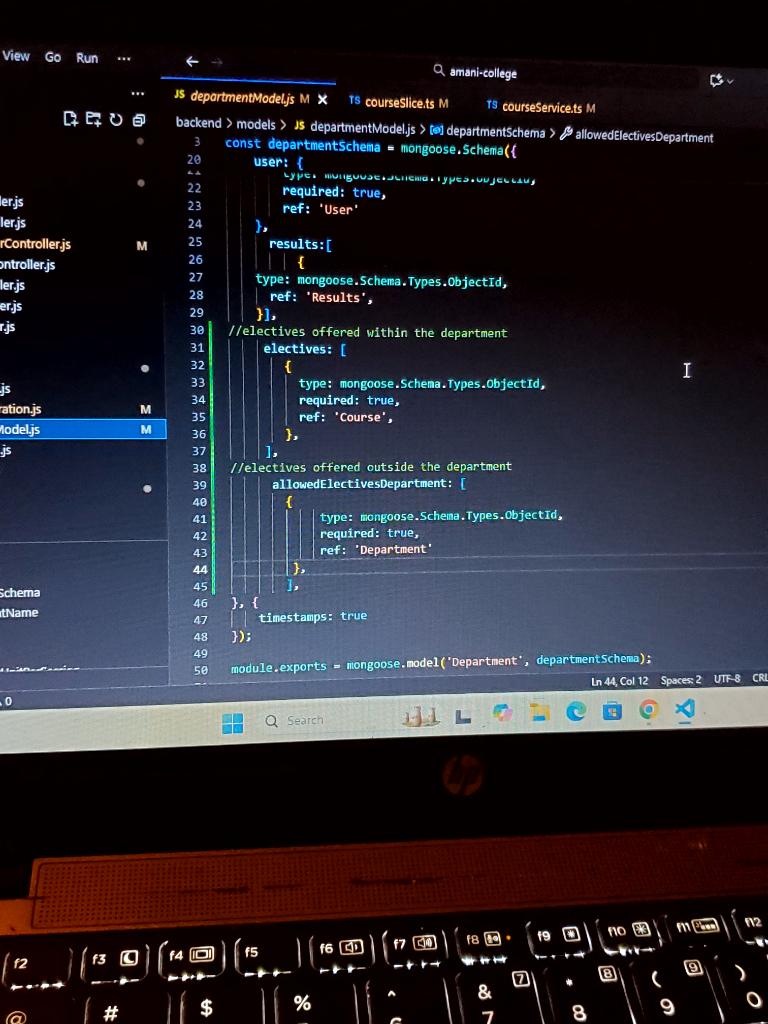Image resolution: width=768 pixels, height=1024 pixels.
Task: Click the comment 'electives offered within the department'
Action: pyautogui.click(x=368, y=332)
